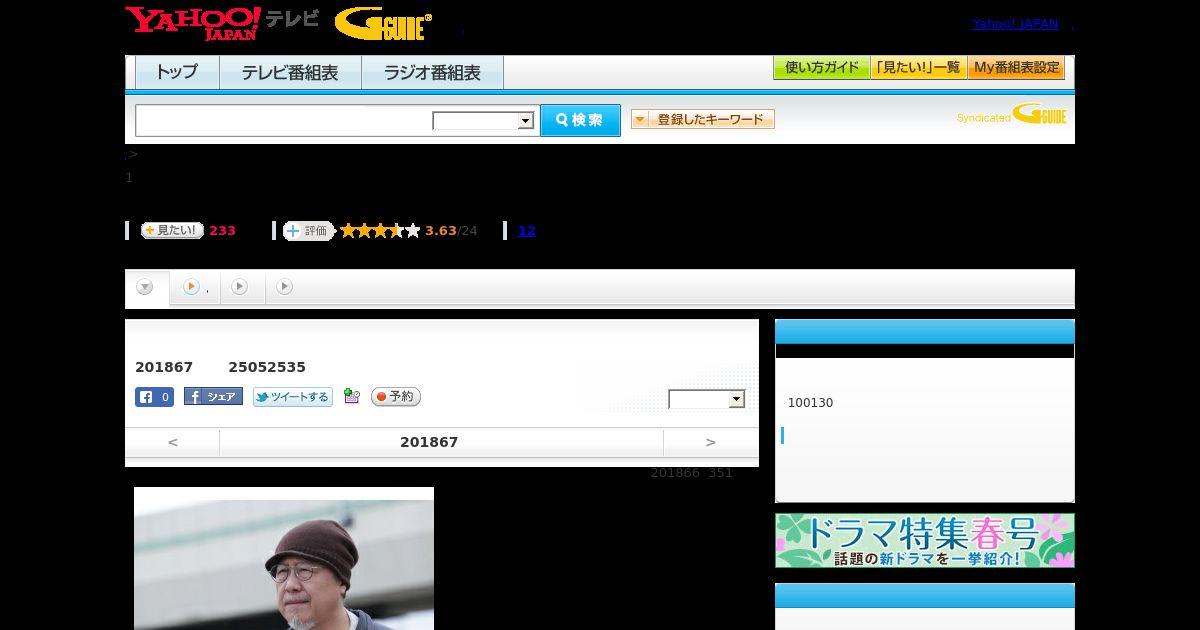Go to previous date with < arrow
Screen dimensions: 1200x630
(x=173, y=442)
